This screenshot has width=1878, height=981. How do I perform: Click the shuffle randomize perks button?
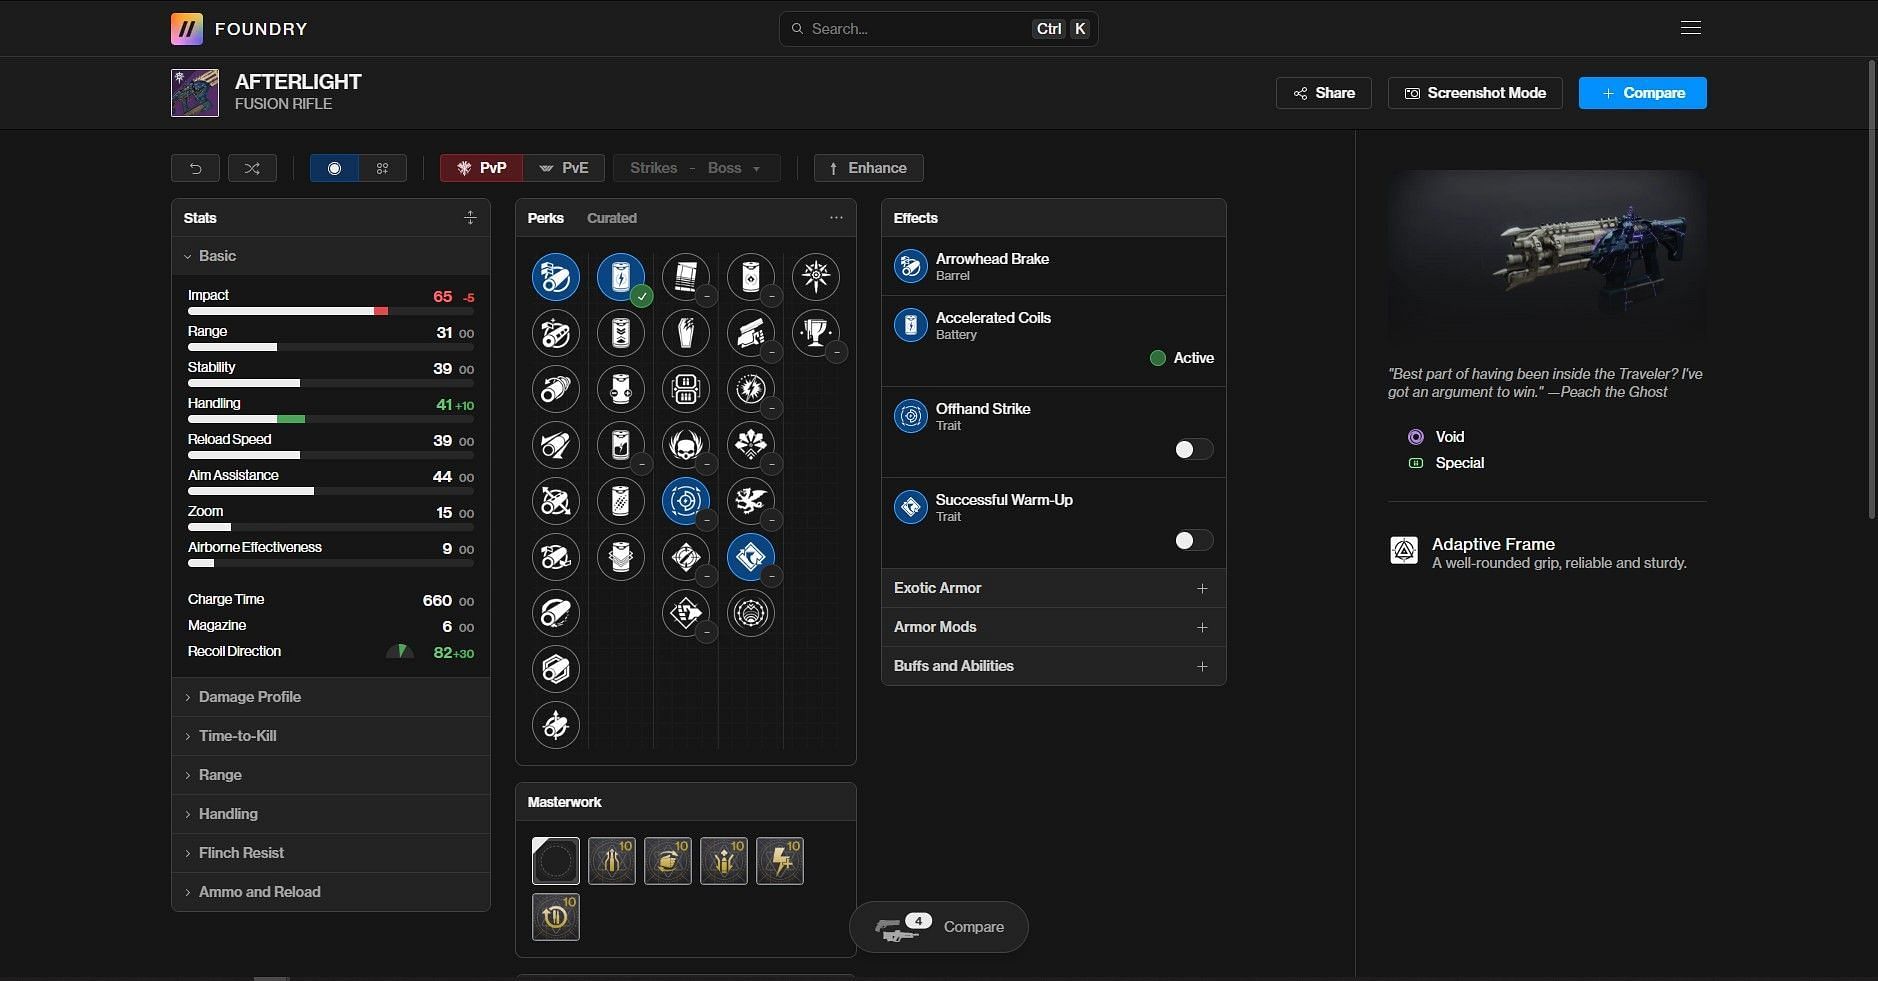252,168
